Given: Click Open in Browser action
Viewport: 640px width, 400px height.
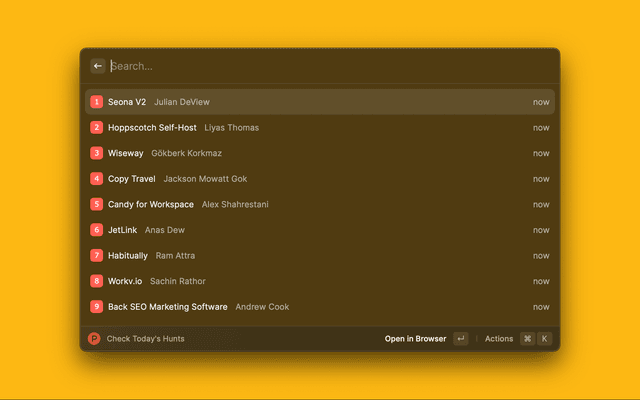Looking at the screenshot, I should click(x=416, y=339).
